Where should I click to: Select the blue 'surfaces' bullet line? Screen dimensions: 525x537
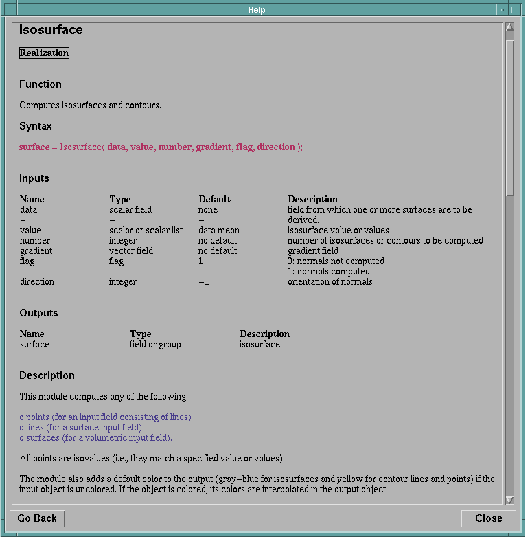pos(96,438)
